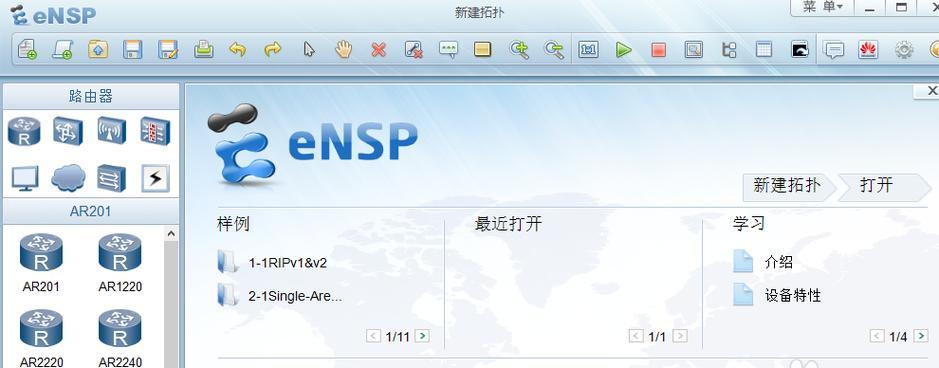
Task: Click the device list scrollbar thumb
Action: pos(171,305)
